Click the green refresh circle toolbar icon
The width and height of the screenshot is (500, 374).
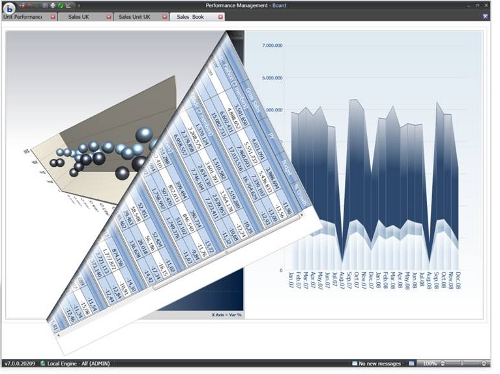point(60,6)
